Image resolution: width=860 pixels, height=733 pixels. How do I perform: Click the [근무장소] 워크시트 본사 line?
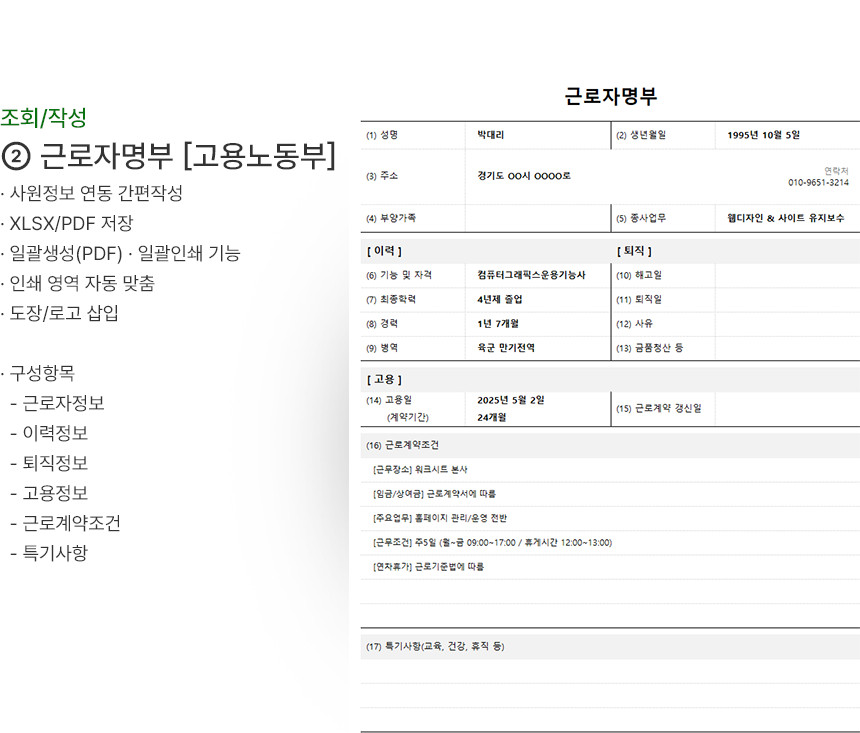pos(420,469)
